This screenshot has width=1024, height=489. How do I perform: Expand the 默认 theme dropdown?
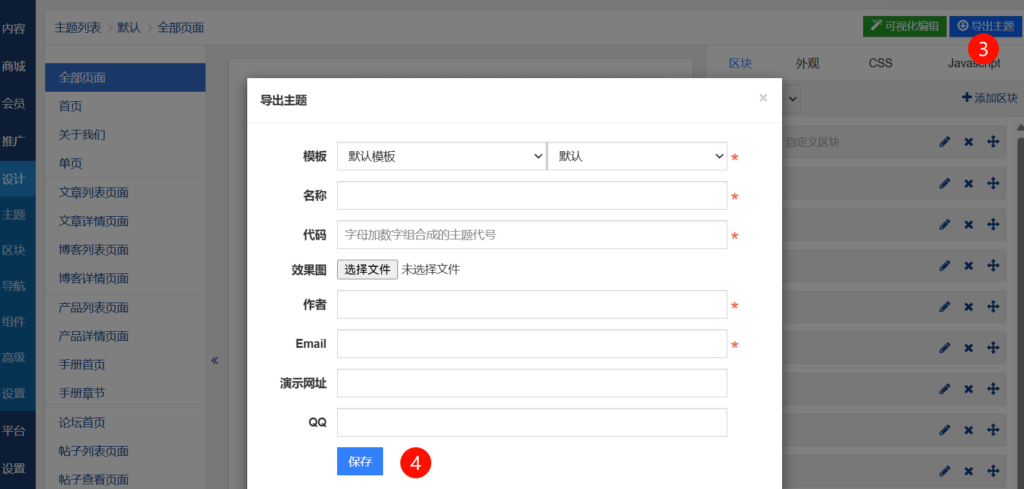pos(637,157)
